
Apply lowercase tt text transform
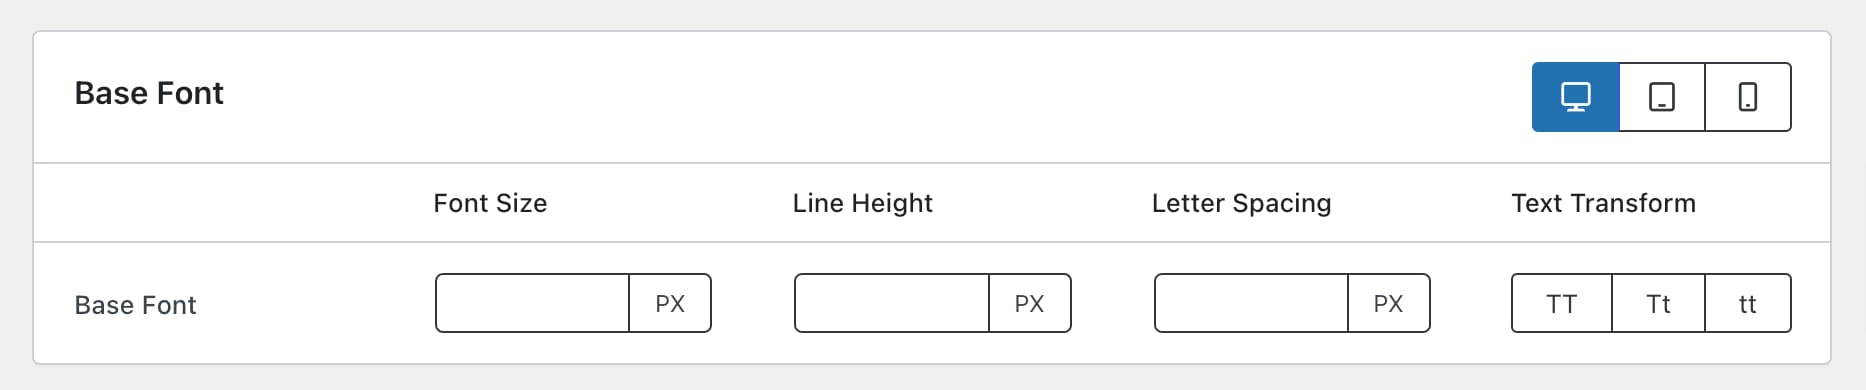pos(1747,303)
